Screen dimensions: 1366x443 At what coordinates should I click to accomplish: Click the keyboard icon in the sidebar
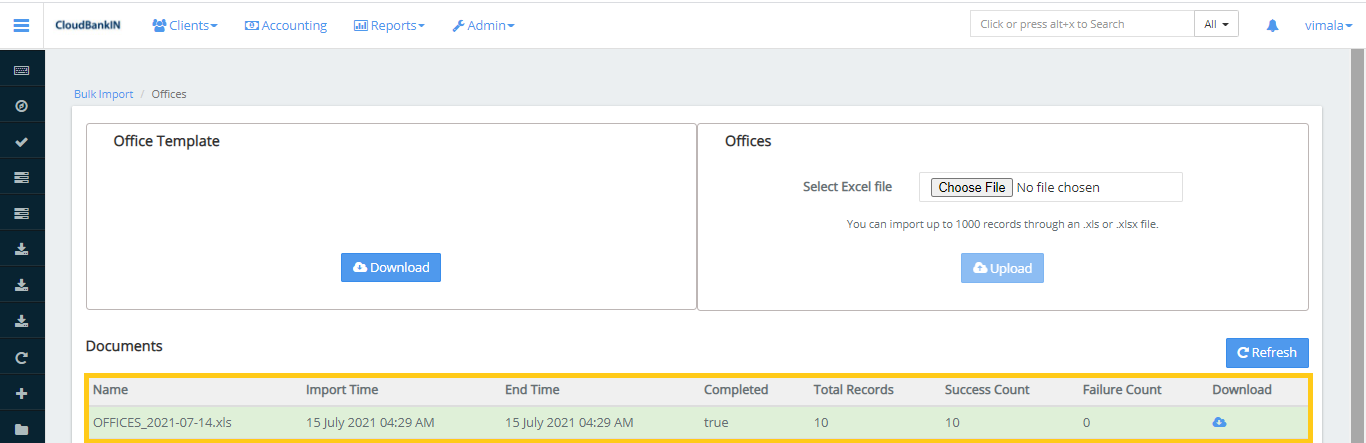click(x=21, y=70)
